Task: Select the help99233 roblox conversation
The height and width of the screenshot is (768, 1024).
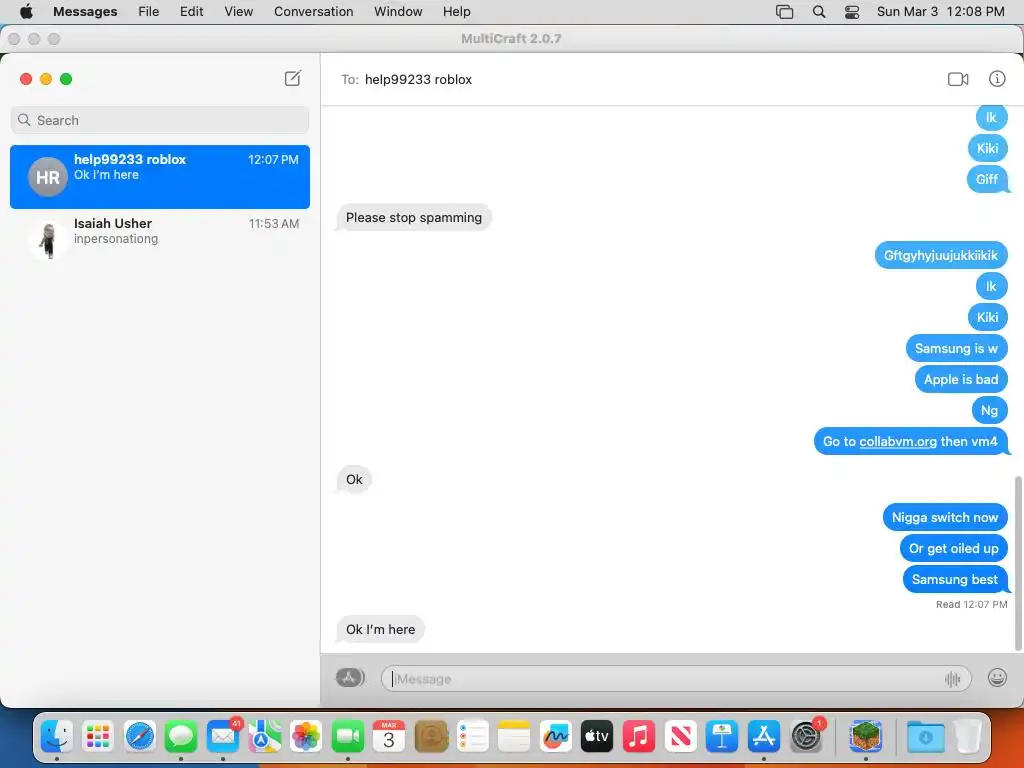Action: [160, 177]
